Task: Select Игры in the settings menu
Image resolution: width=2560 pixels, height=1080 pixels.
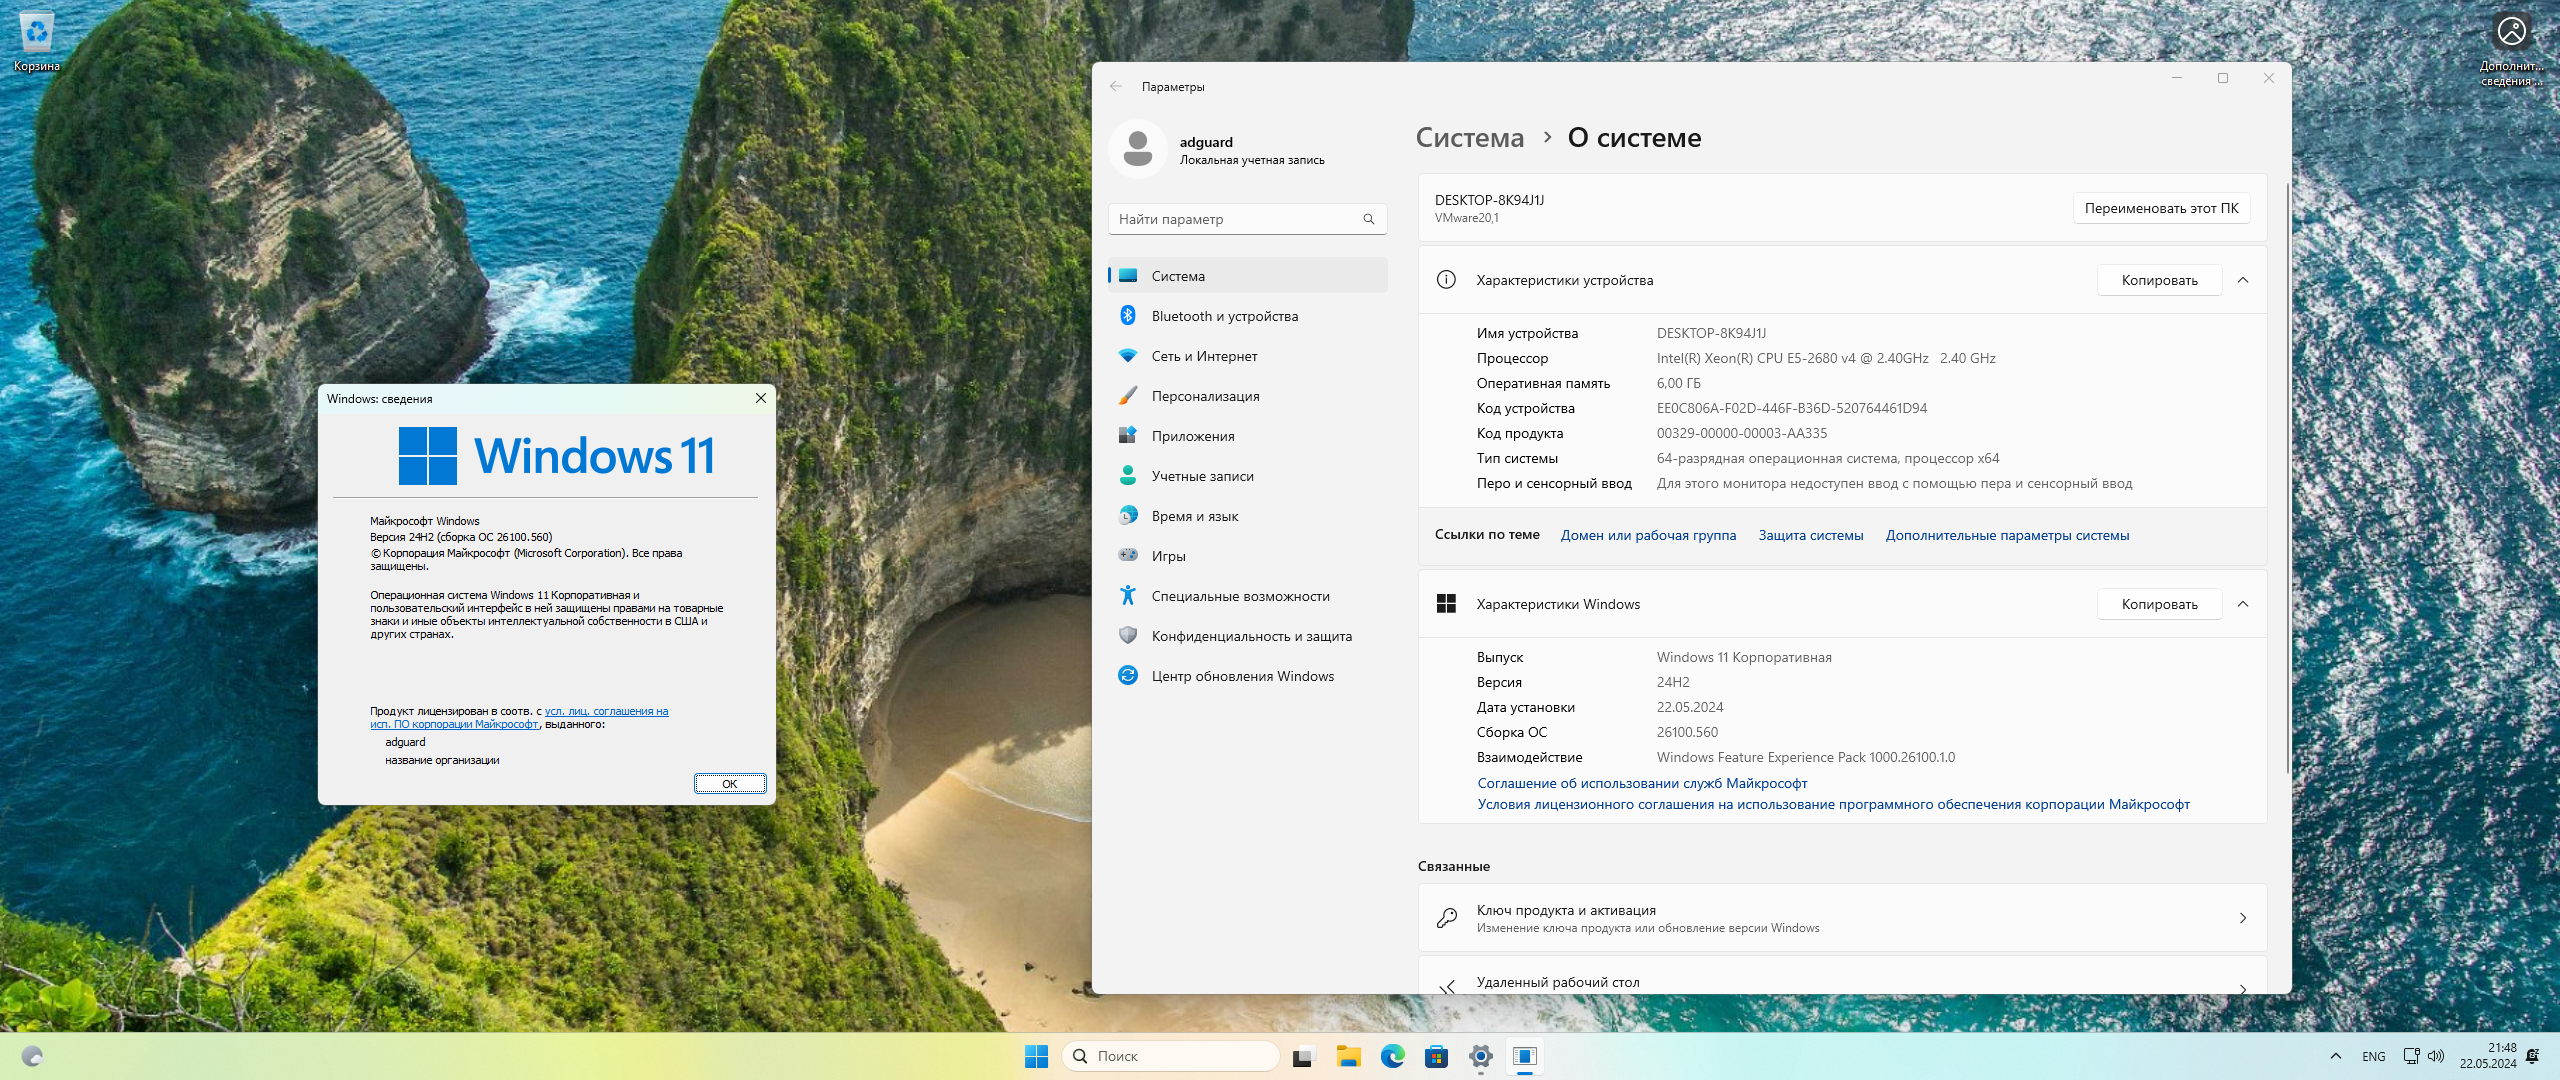Action: point(1168,556)
